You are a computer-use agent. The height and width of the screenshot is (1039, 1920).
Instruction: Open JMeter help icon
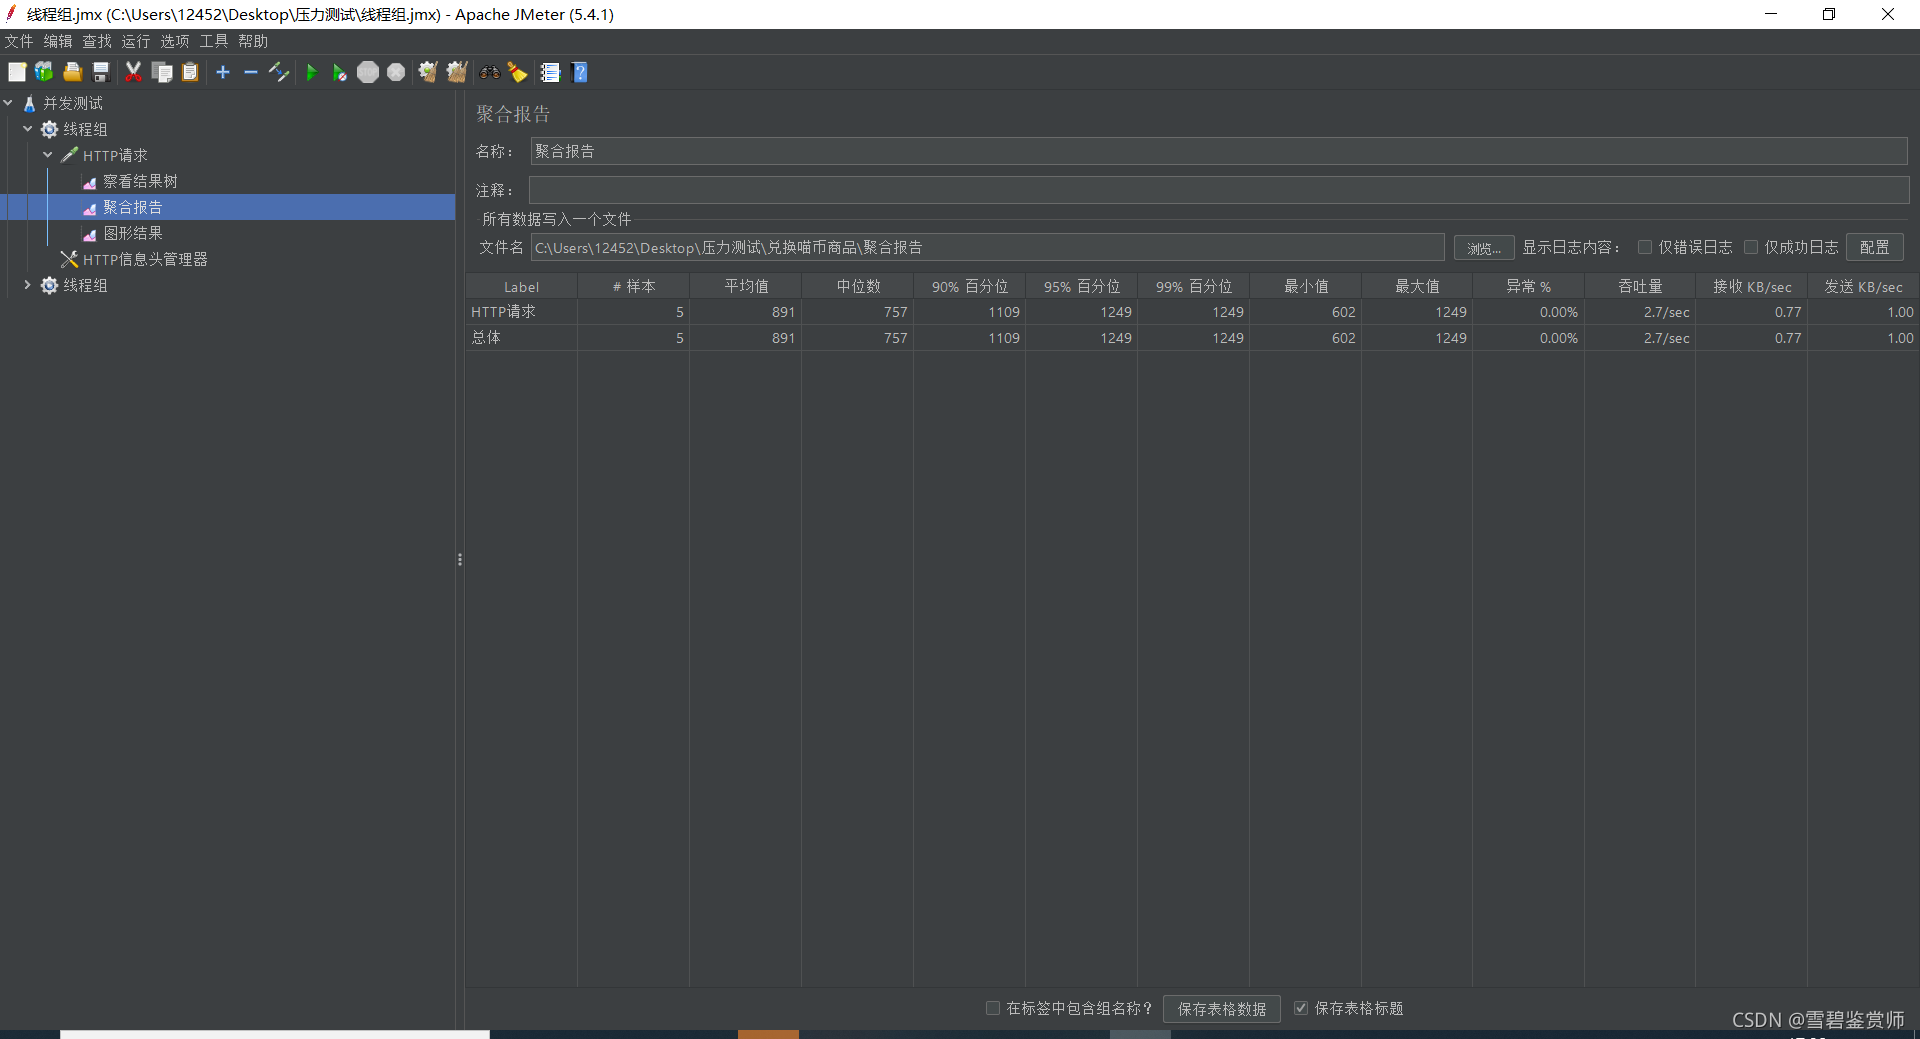(x=579, y=72)
